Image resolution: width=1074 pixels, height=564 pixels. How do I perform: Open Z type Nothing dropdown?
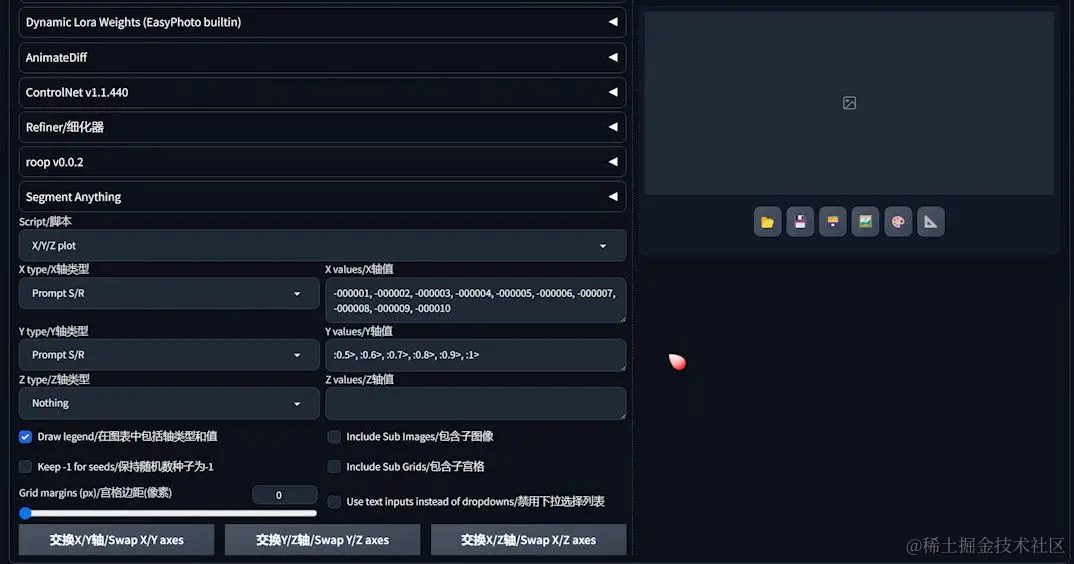coord(168,403)
